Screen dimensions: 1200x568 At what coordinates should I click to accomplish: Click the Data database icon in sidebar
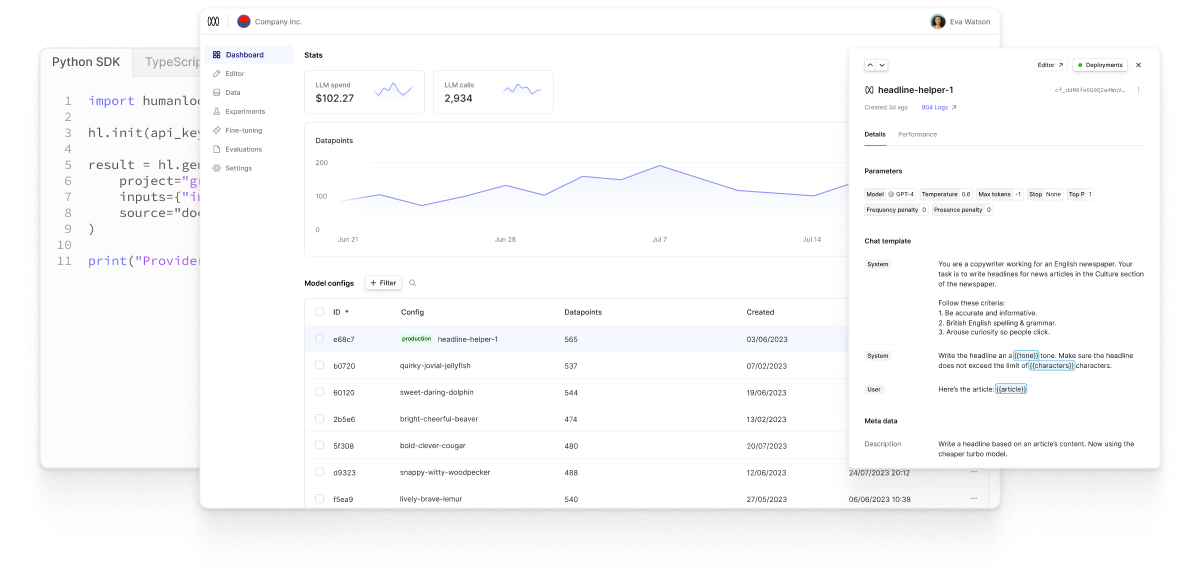[x=217, y=92]
